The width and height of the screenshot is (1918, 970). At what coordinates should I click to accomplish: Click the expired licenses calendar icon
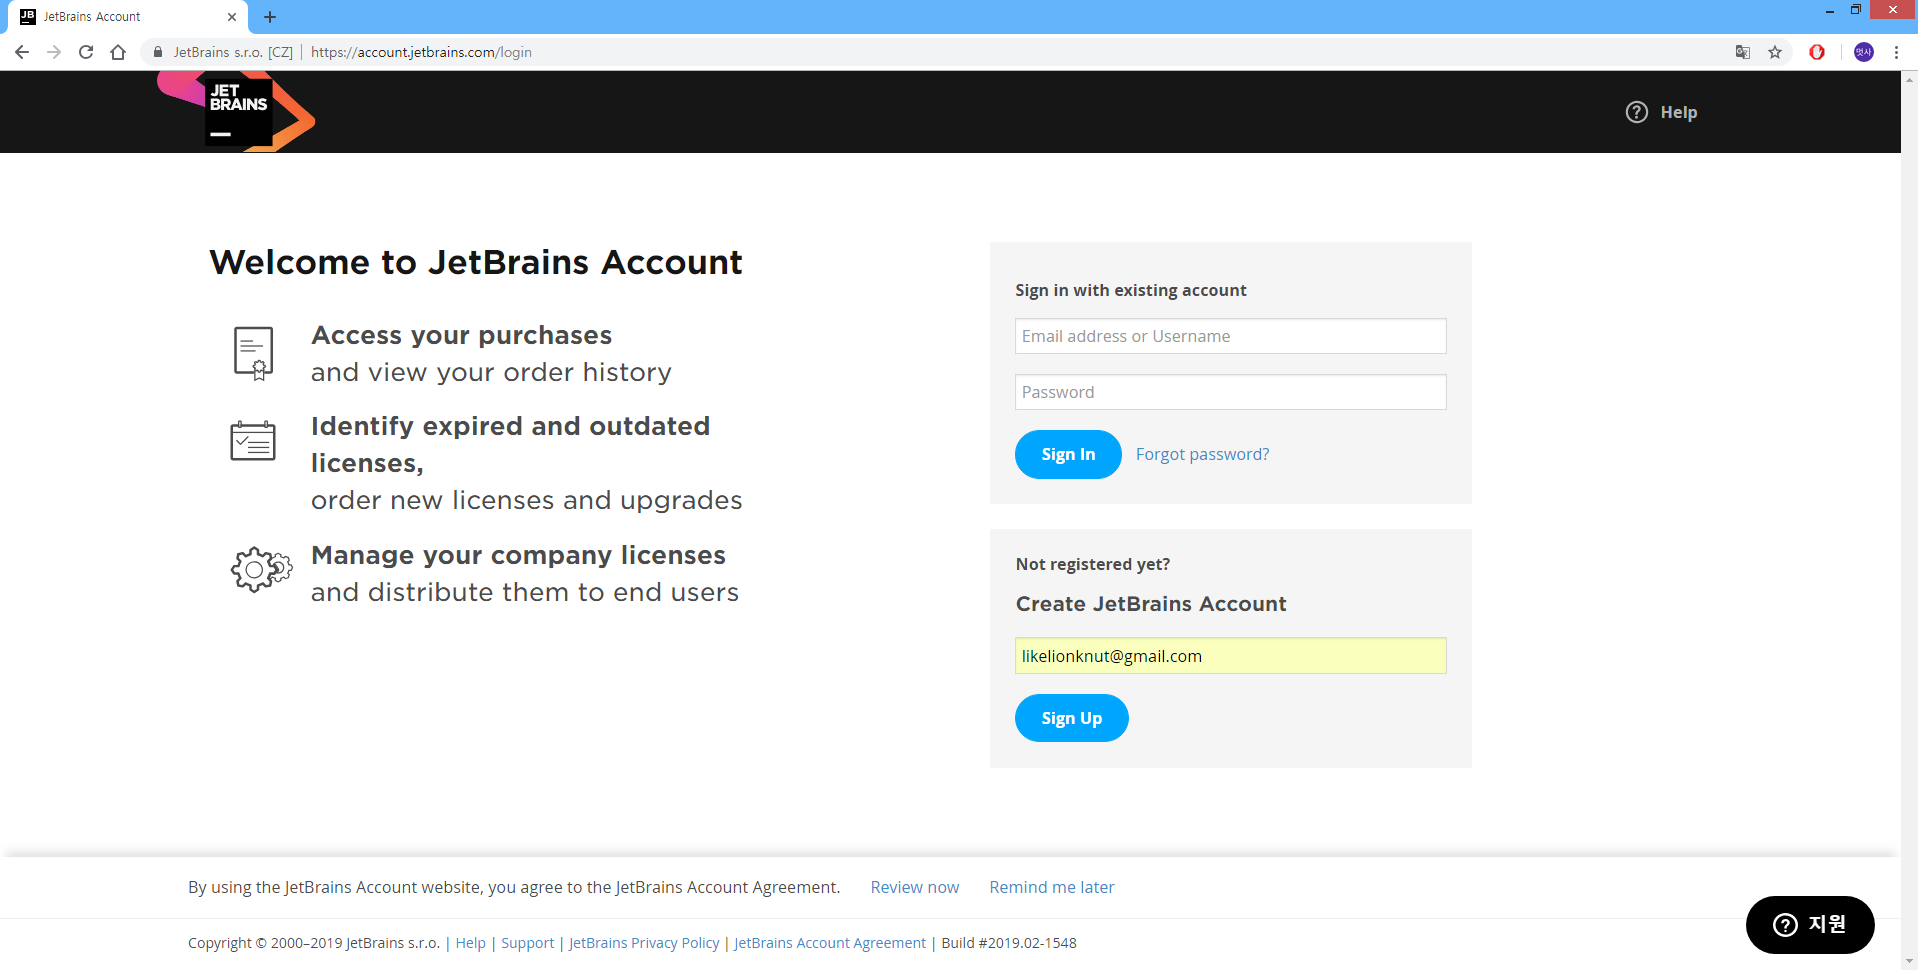tap(253, 440)
